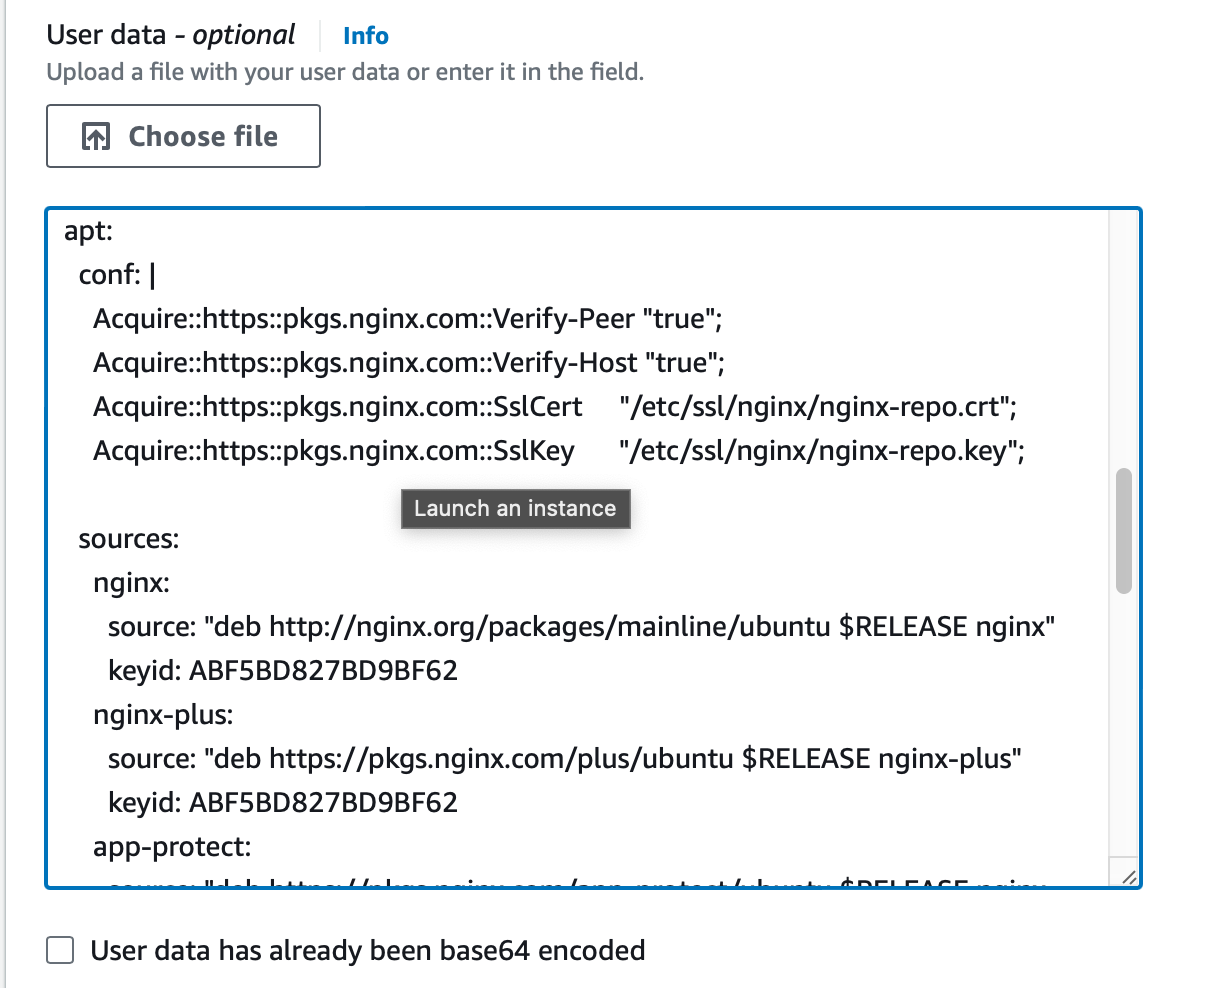The width and height of the screenshot is (1220, 988).
Task: Click the "conf: |" line in user data
Action: click(117, 275)
